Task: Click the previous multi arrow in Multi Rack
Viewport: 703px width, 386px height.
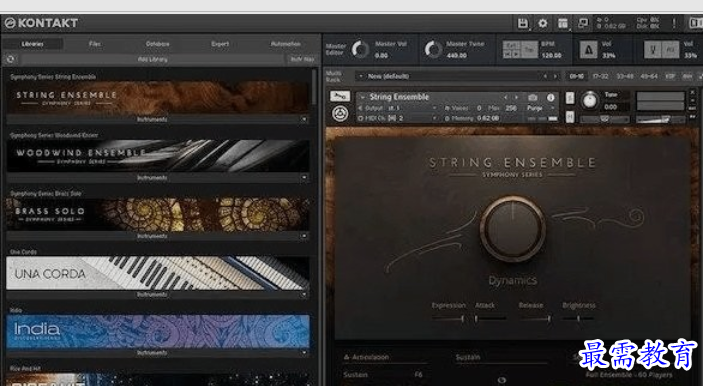Action: coord(545,77)
